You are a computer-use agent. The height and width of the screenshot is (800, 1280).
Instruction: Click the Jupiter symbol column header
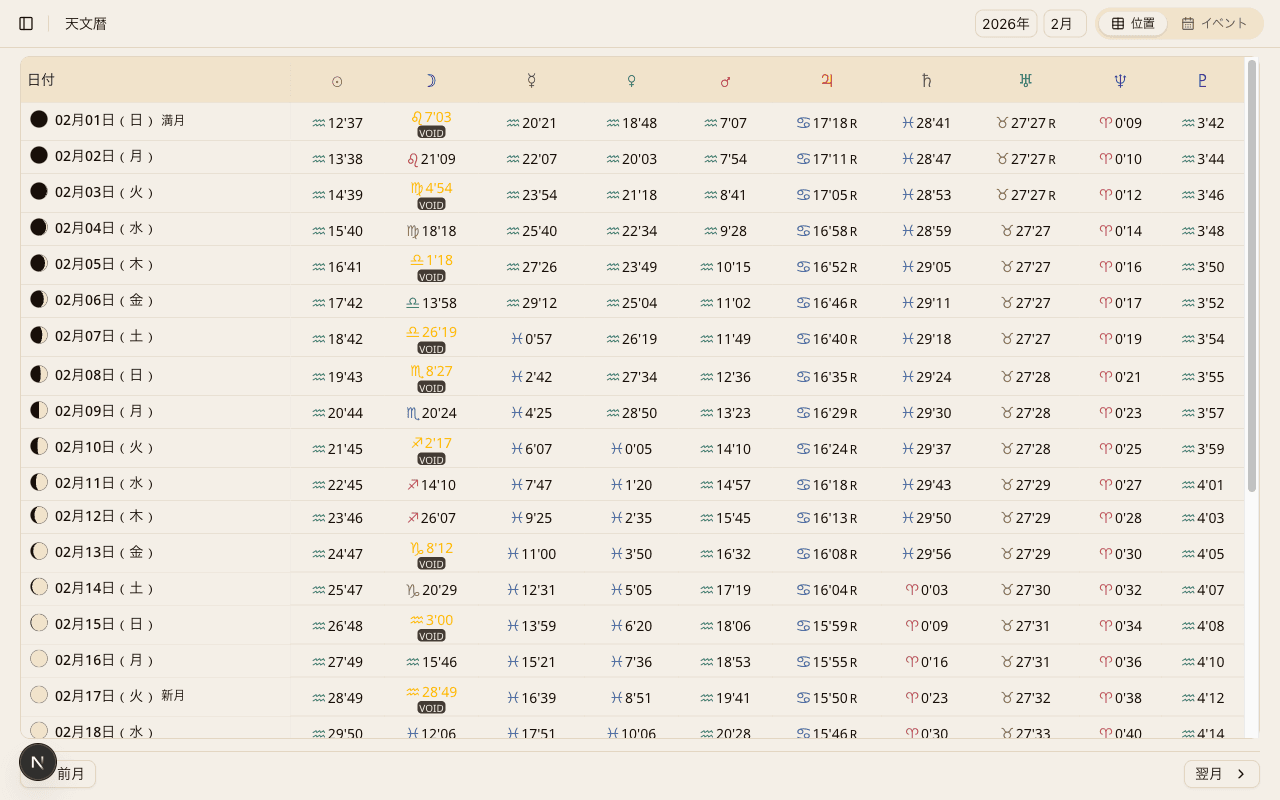827,81
